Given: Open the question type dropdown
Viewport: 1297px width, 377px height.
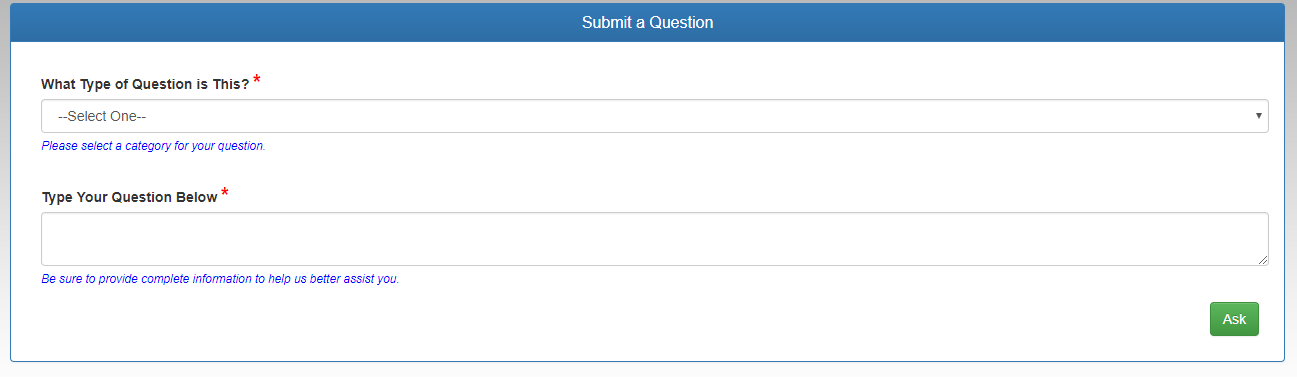Looking at the screenshot, I should 655,116.
